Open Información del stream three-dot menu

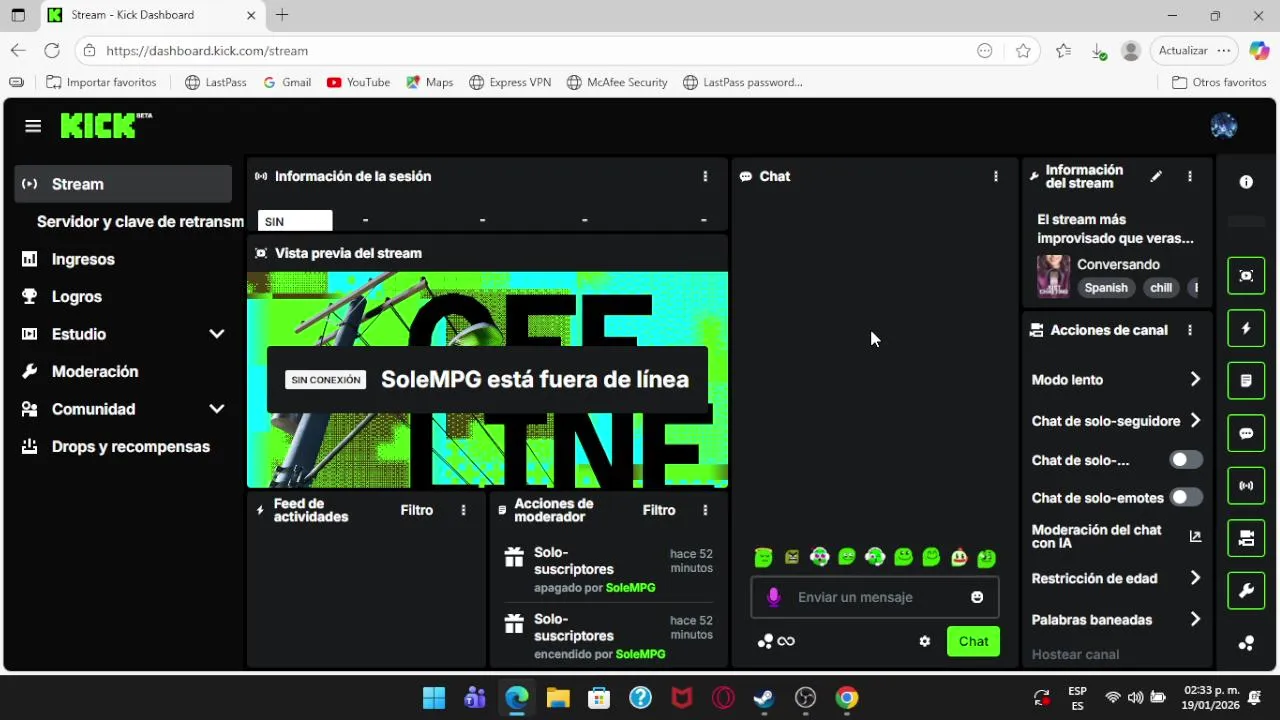1189,176
